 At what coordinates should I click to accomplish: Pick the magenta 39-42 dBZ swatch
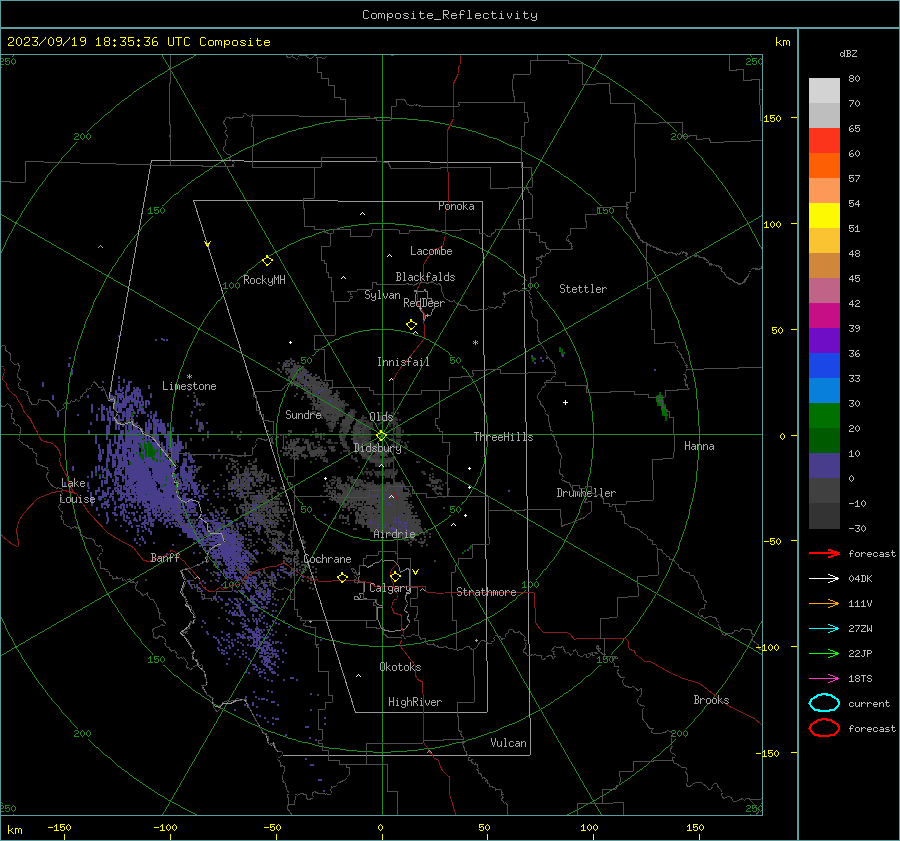(x=824, y=316)
